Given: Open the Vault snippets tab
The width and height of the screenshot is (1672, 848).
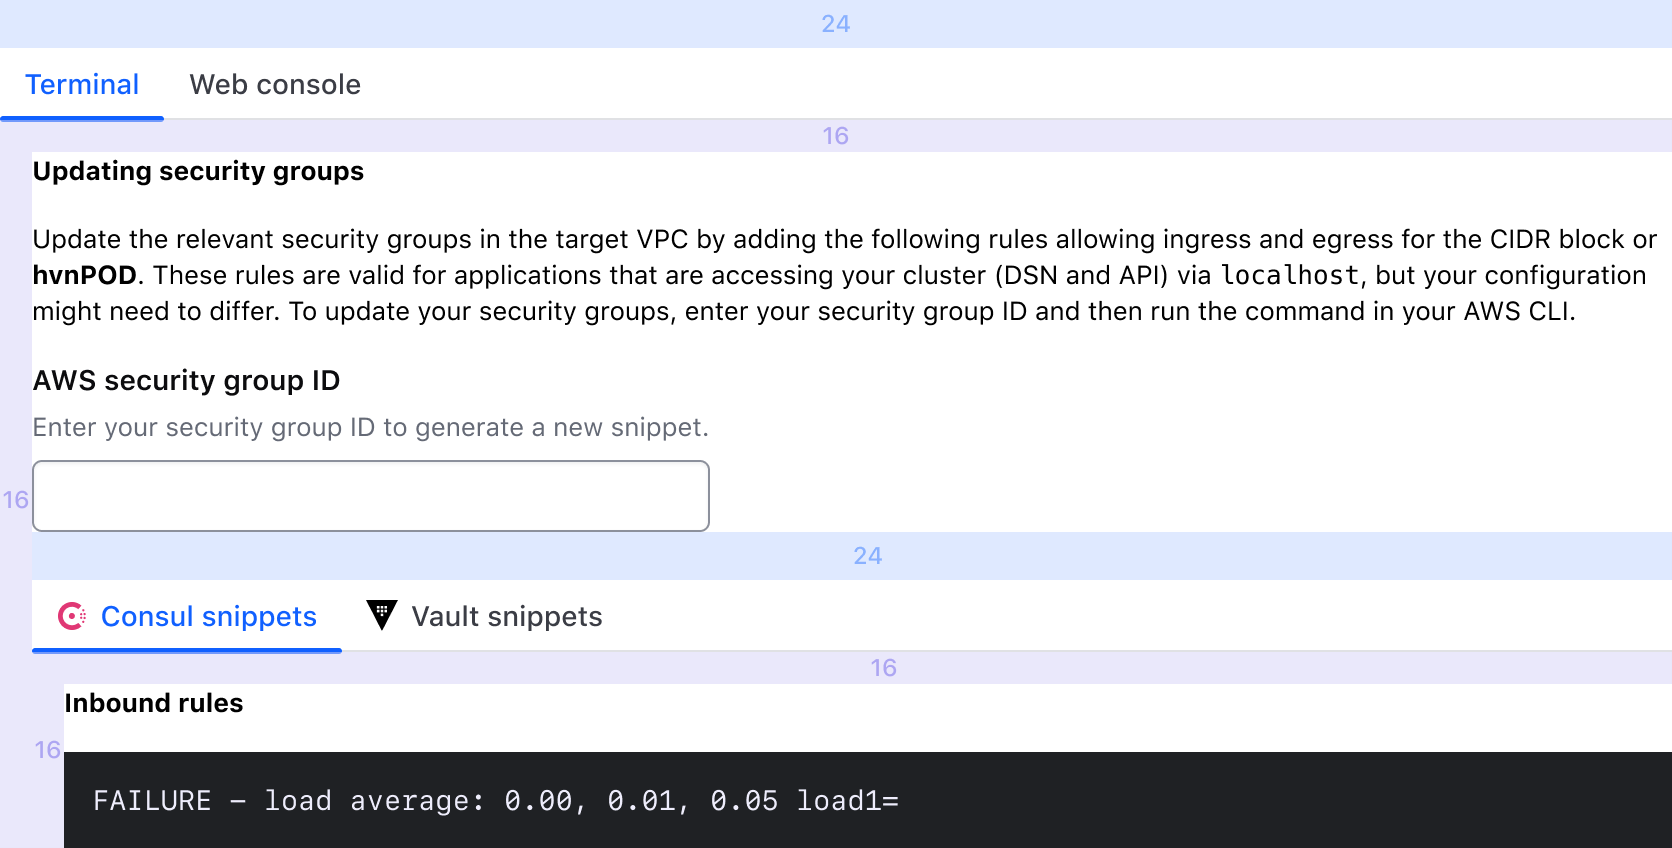Looking at the screenshot, I should pos(506,616).
